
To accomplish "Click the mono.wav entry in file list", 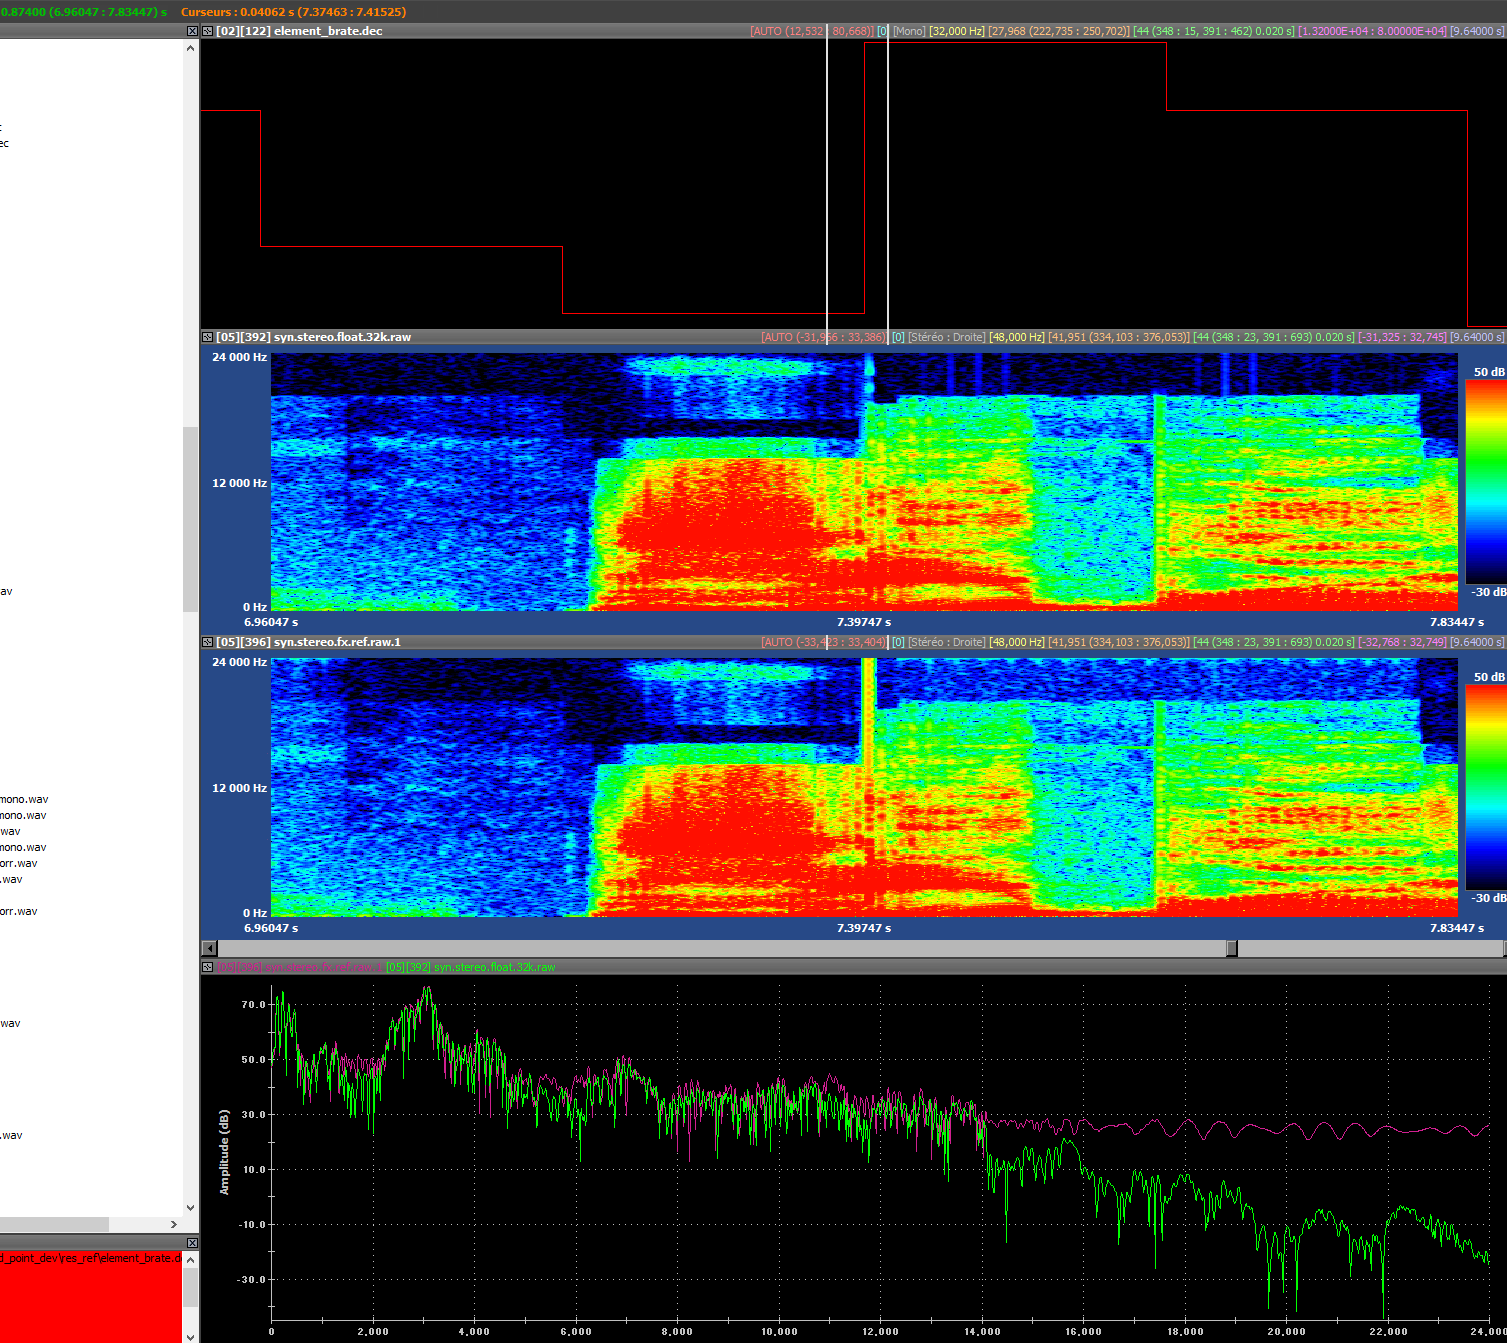I will pos(24,799).
